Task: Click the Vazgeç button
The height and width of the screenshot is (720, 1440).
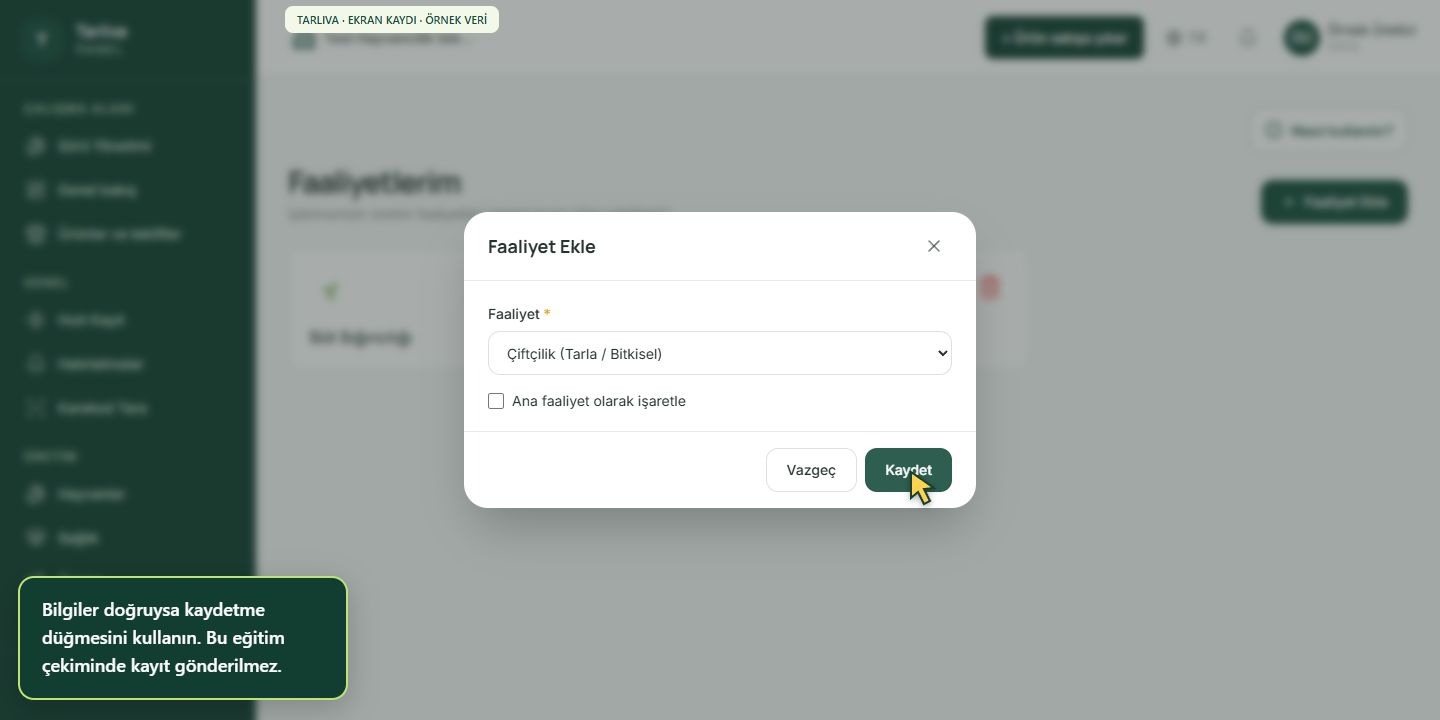Action: (811, 470)
